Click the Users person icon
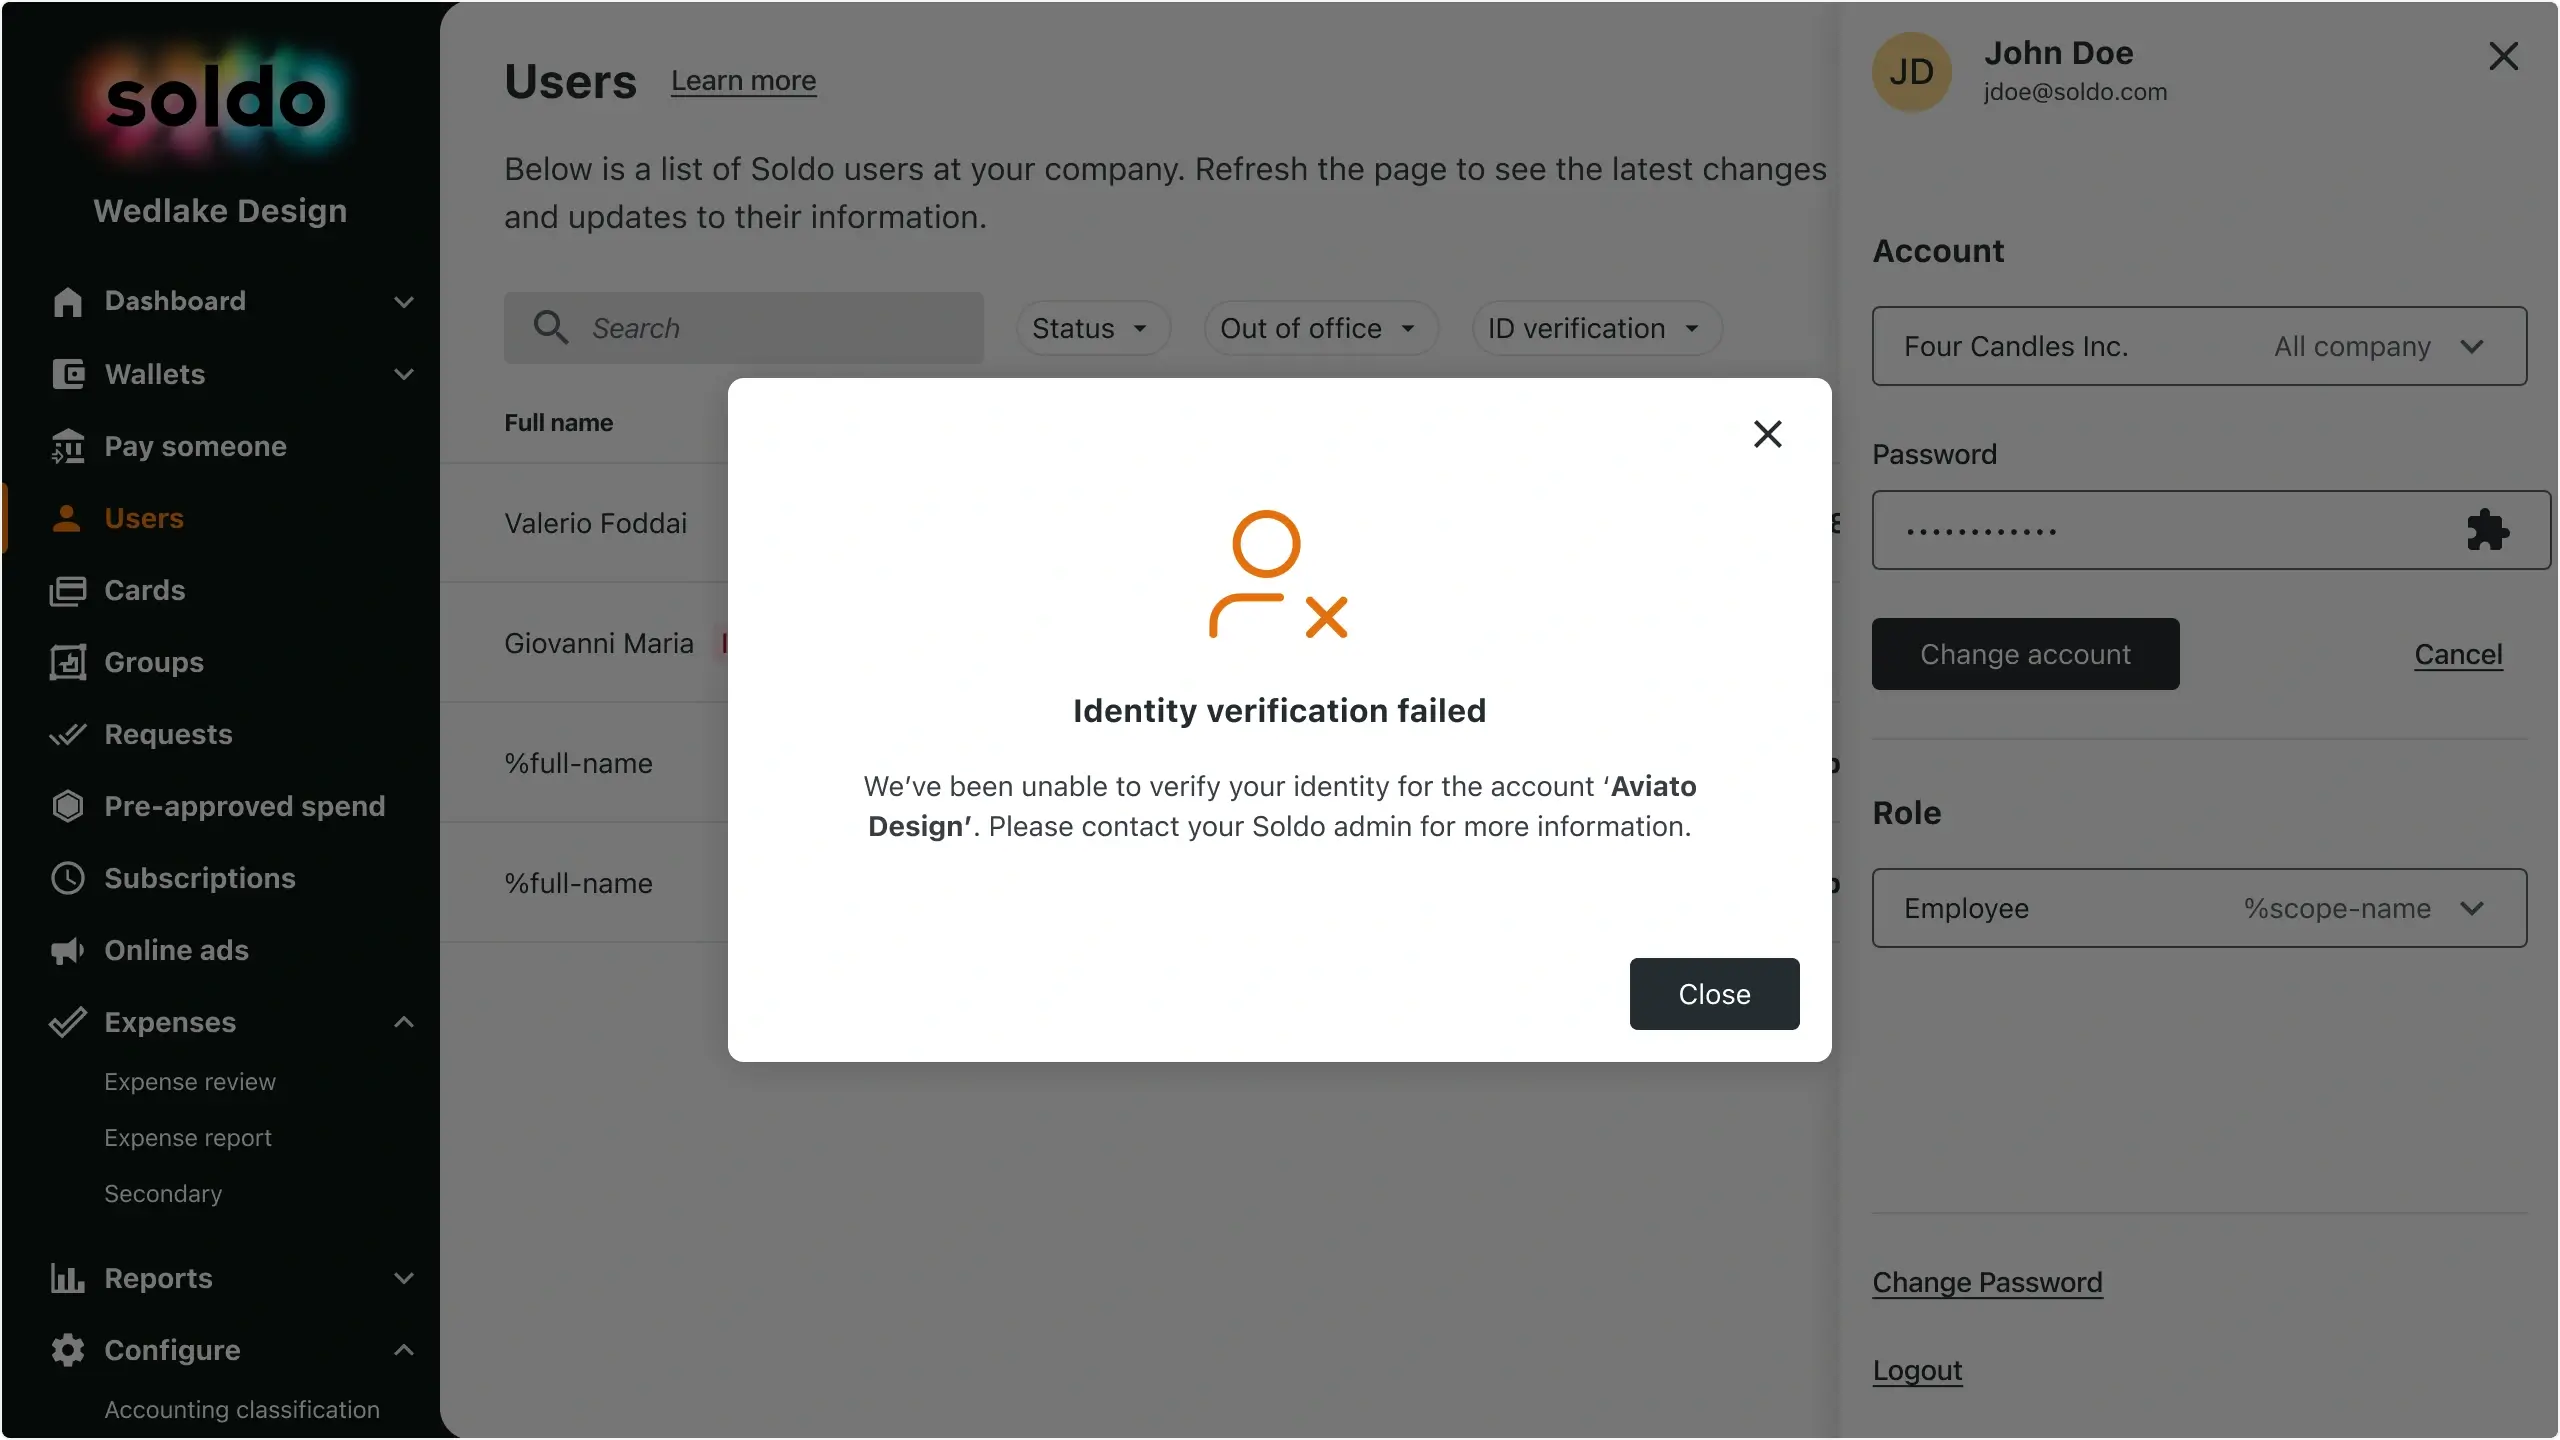 click(x=67, y=518)
